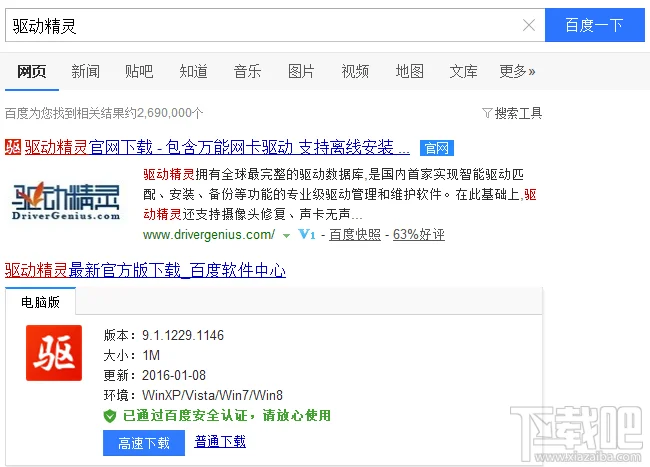Open the DriverGenius.com logo thumbnail
Screen dimensions: 650x467
tap(65, 202)
